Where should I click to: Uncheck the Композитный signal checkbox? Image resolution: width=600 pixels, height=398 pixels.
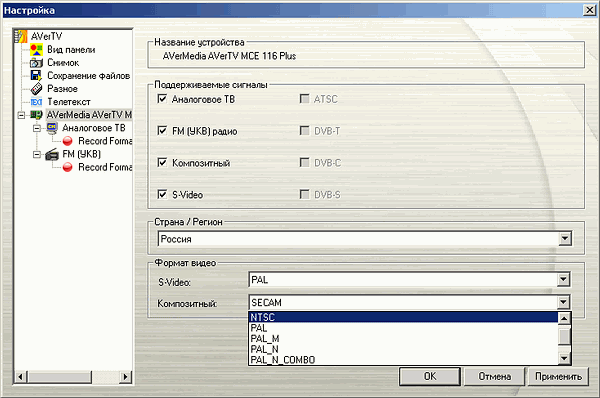click(x=162, y=163)
